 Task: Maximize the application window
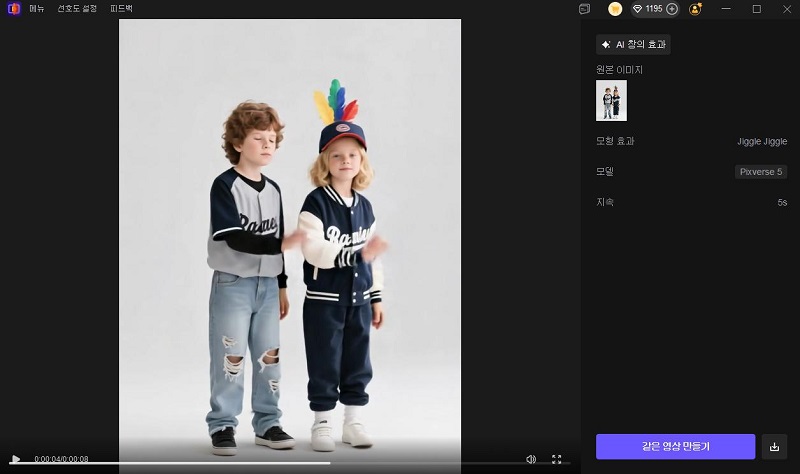757,9
